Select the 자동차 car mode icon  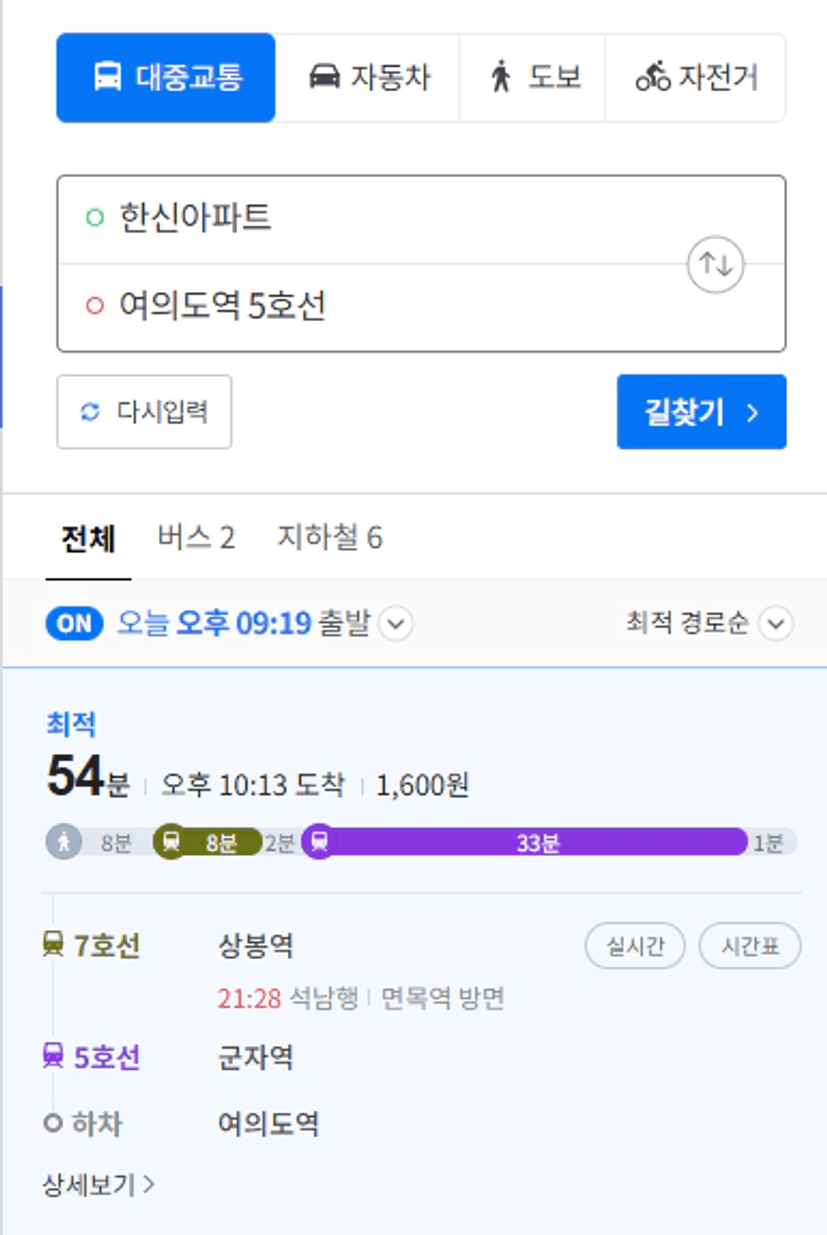[x=324, y=77]
